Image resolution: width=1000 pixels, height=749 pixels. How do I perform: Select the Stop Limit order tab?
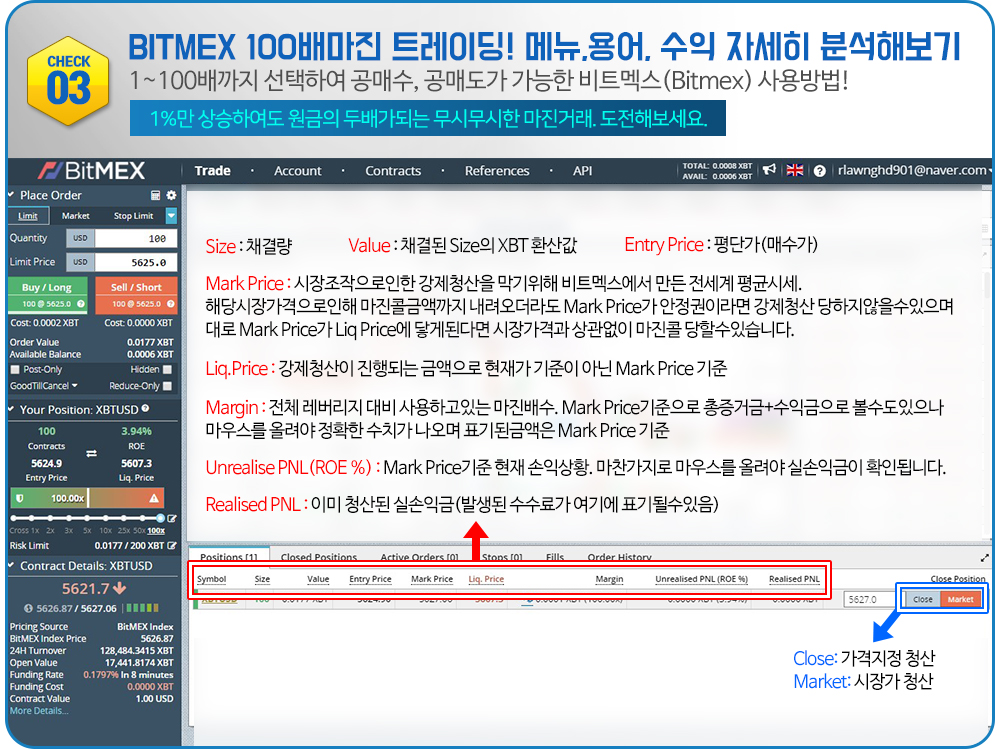pos(133,216)
